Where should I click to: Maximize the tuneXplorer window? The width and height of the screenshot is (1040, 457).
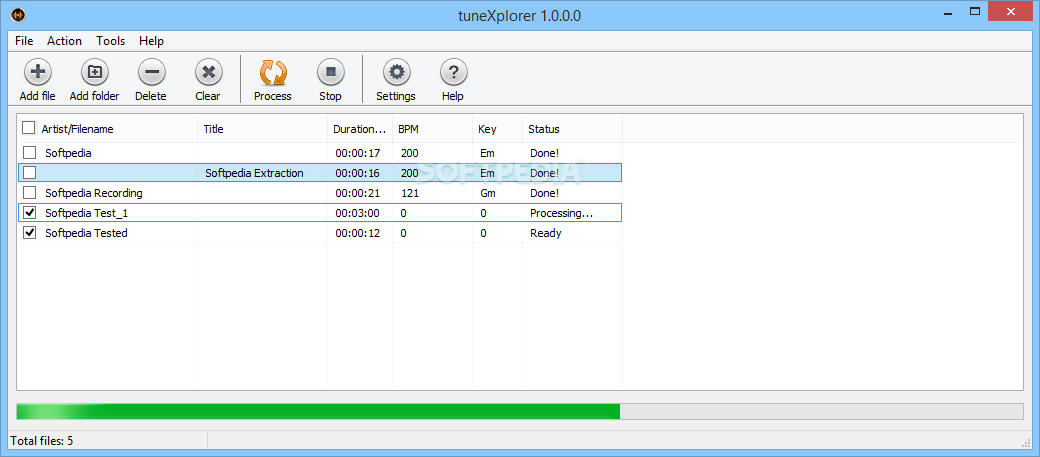point(974,11)
